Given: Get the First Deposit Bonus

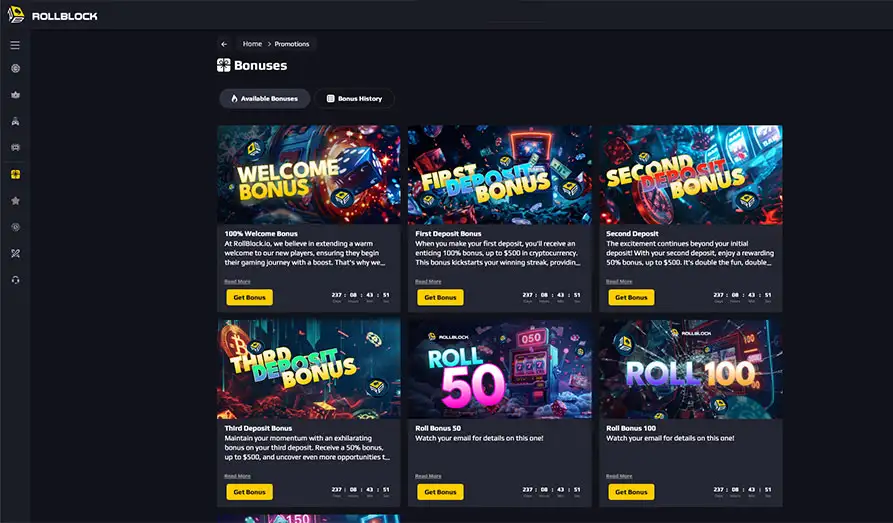Looking at the screenshot, I should click(440, 297).
